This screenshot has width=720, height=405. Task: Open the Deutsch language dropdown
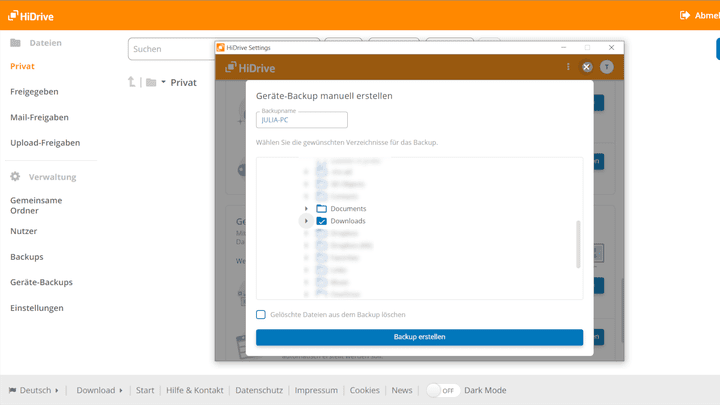pos(34,390)
